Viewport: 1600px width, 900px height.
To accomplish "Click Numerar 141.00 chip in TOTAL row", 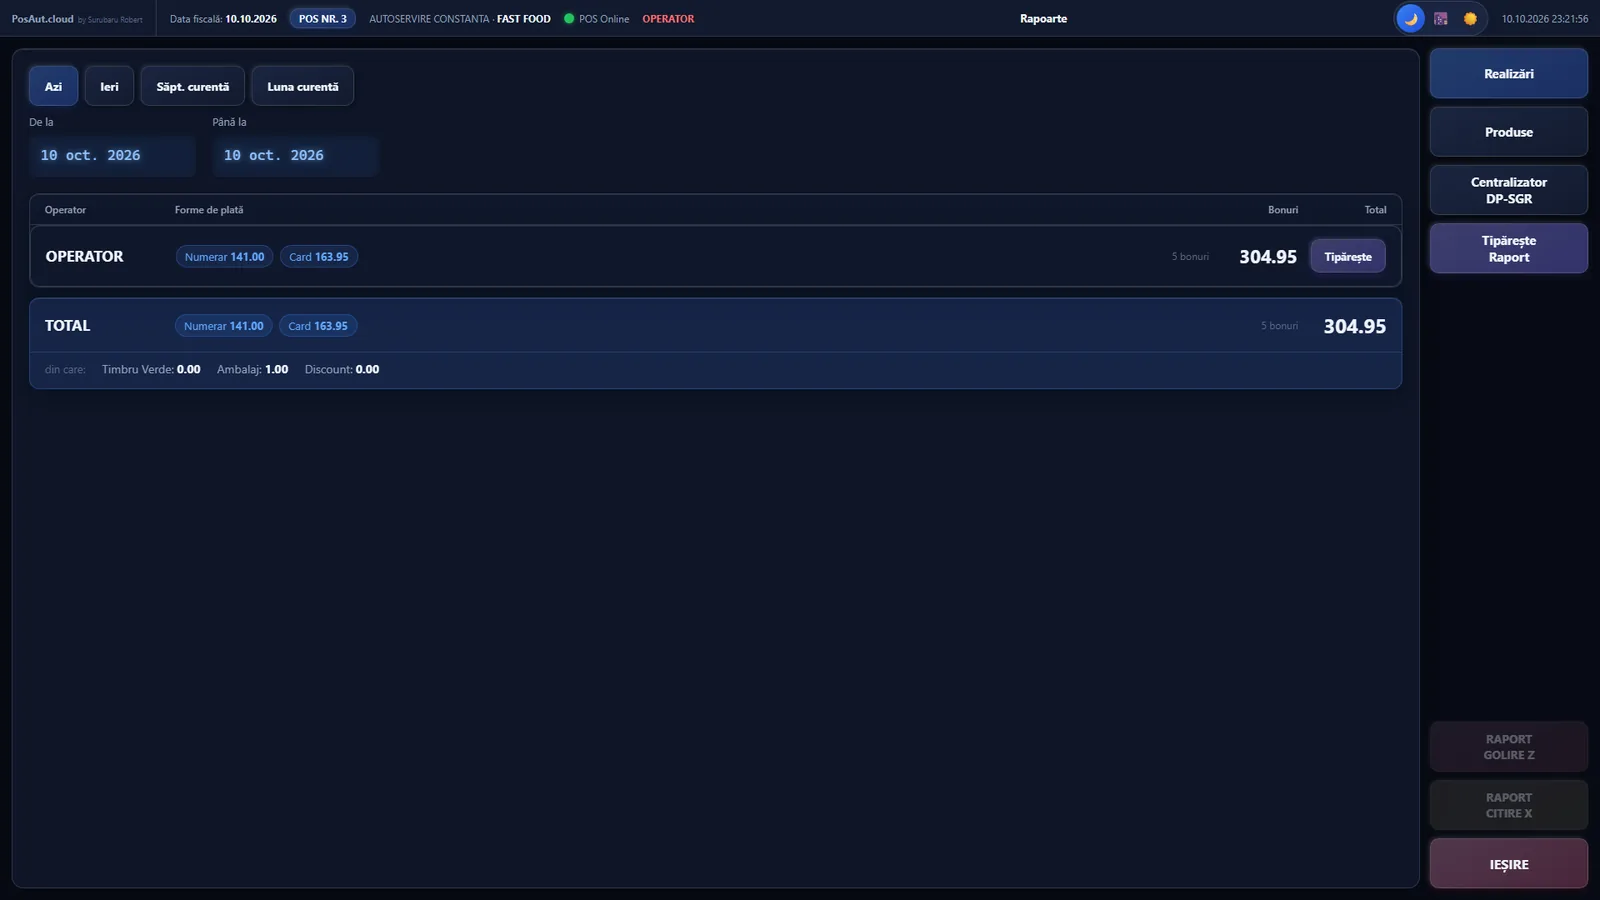I will 223,326.
